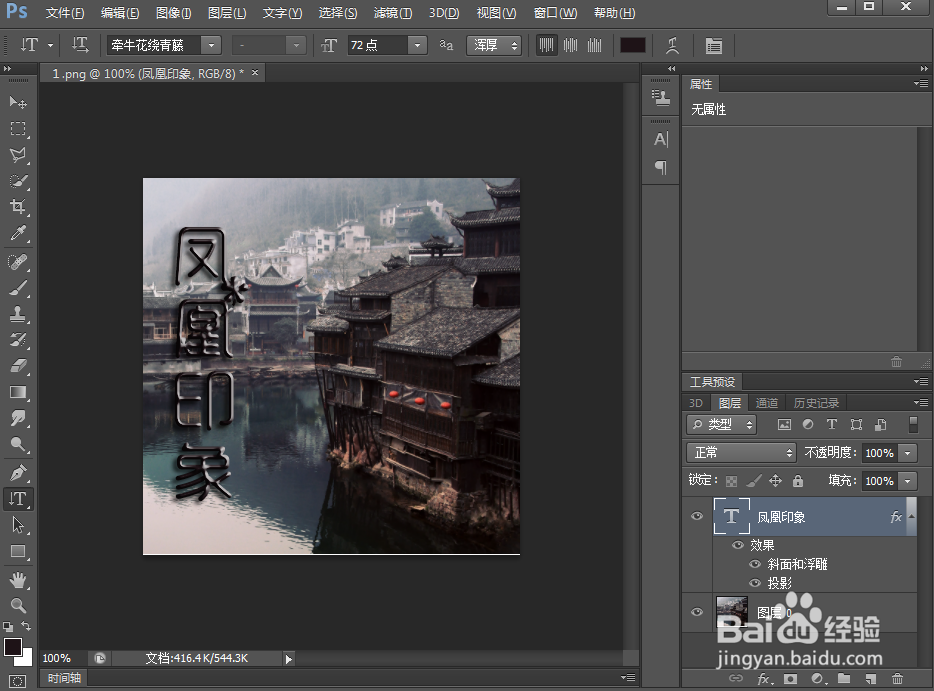Toggle visibility of 投影 effect
The height and width of the screenshot is (691, 934).
pos(755,583)
